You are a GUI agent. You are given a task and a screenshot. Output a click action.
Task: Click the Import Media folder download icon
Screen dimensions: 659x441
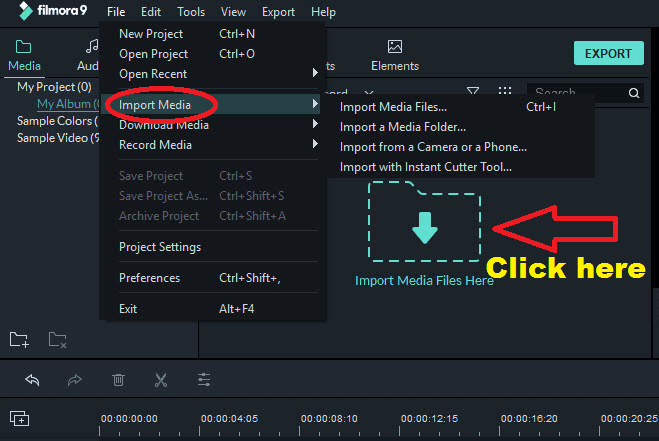click(x=424, y=222)
